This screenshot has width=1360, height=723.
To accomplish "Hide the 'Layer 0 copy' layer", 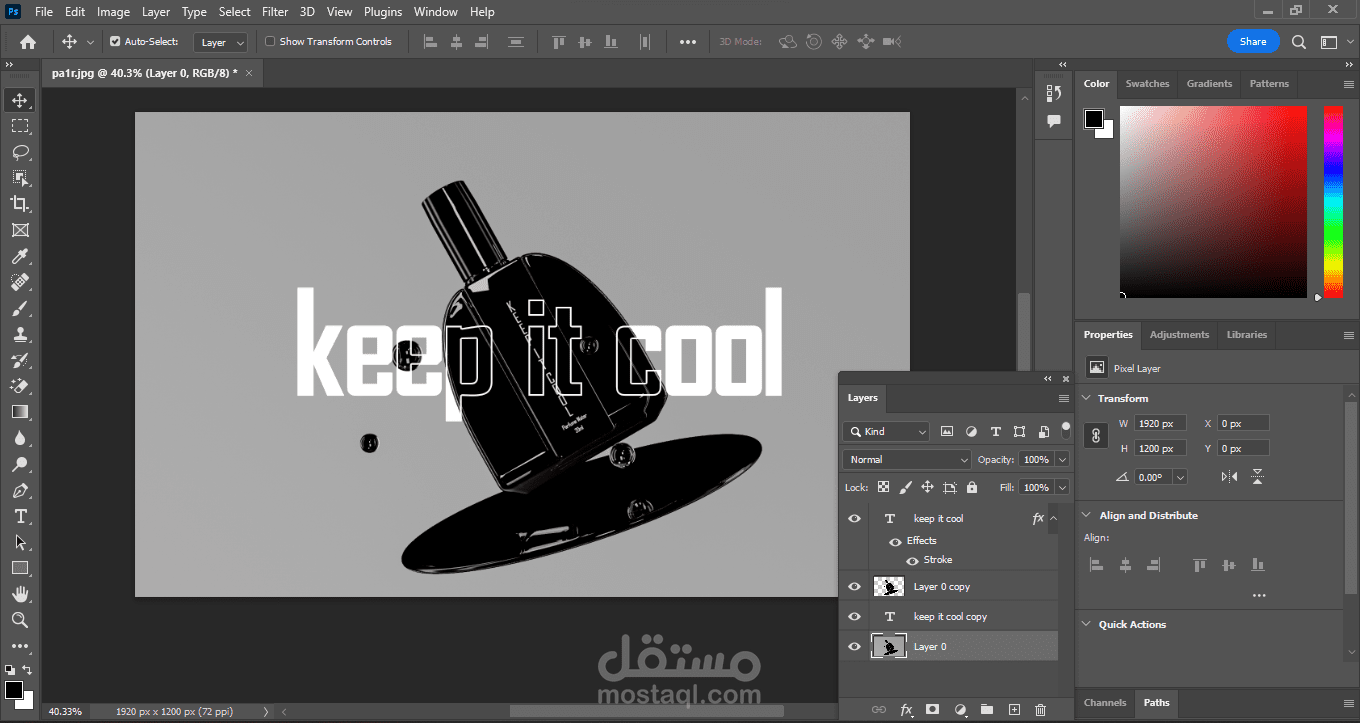I will click(x=854, y=587).
